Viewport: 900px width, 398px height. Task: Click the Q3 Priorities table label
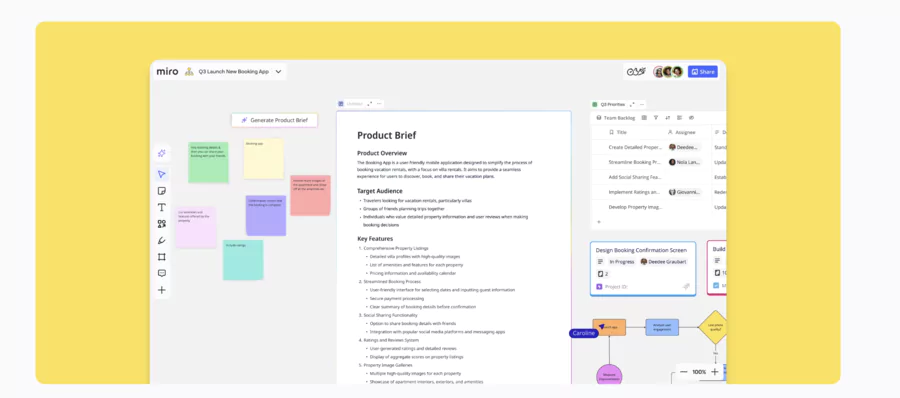(612, 105)
